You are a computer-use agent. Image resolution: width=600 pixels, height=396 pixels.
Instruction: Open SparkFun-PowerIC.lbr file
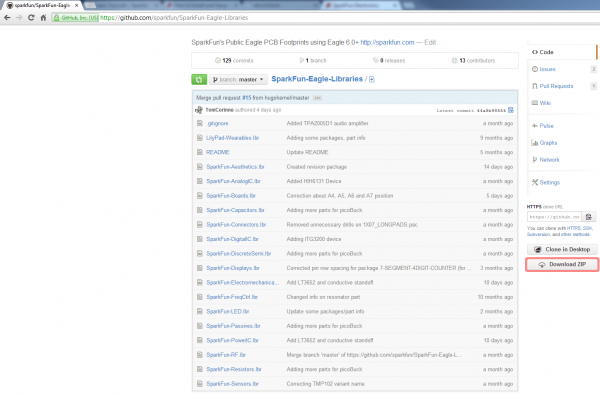click(x=232, y=341)
